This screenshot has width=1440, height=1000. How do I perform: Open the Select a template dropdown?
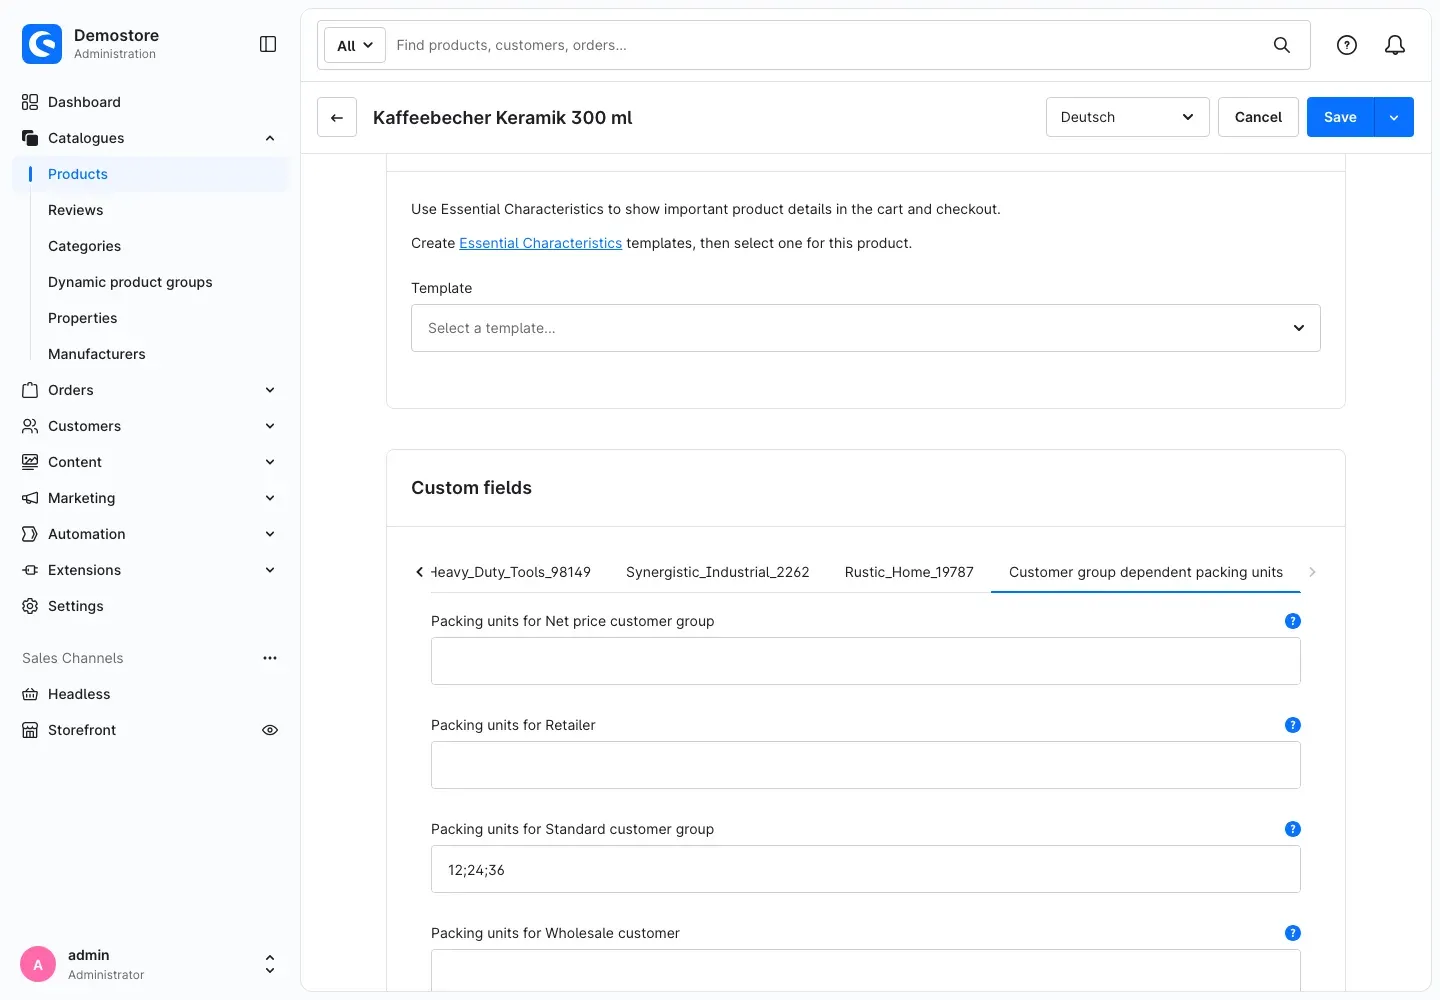[x=866, y=328]
